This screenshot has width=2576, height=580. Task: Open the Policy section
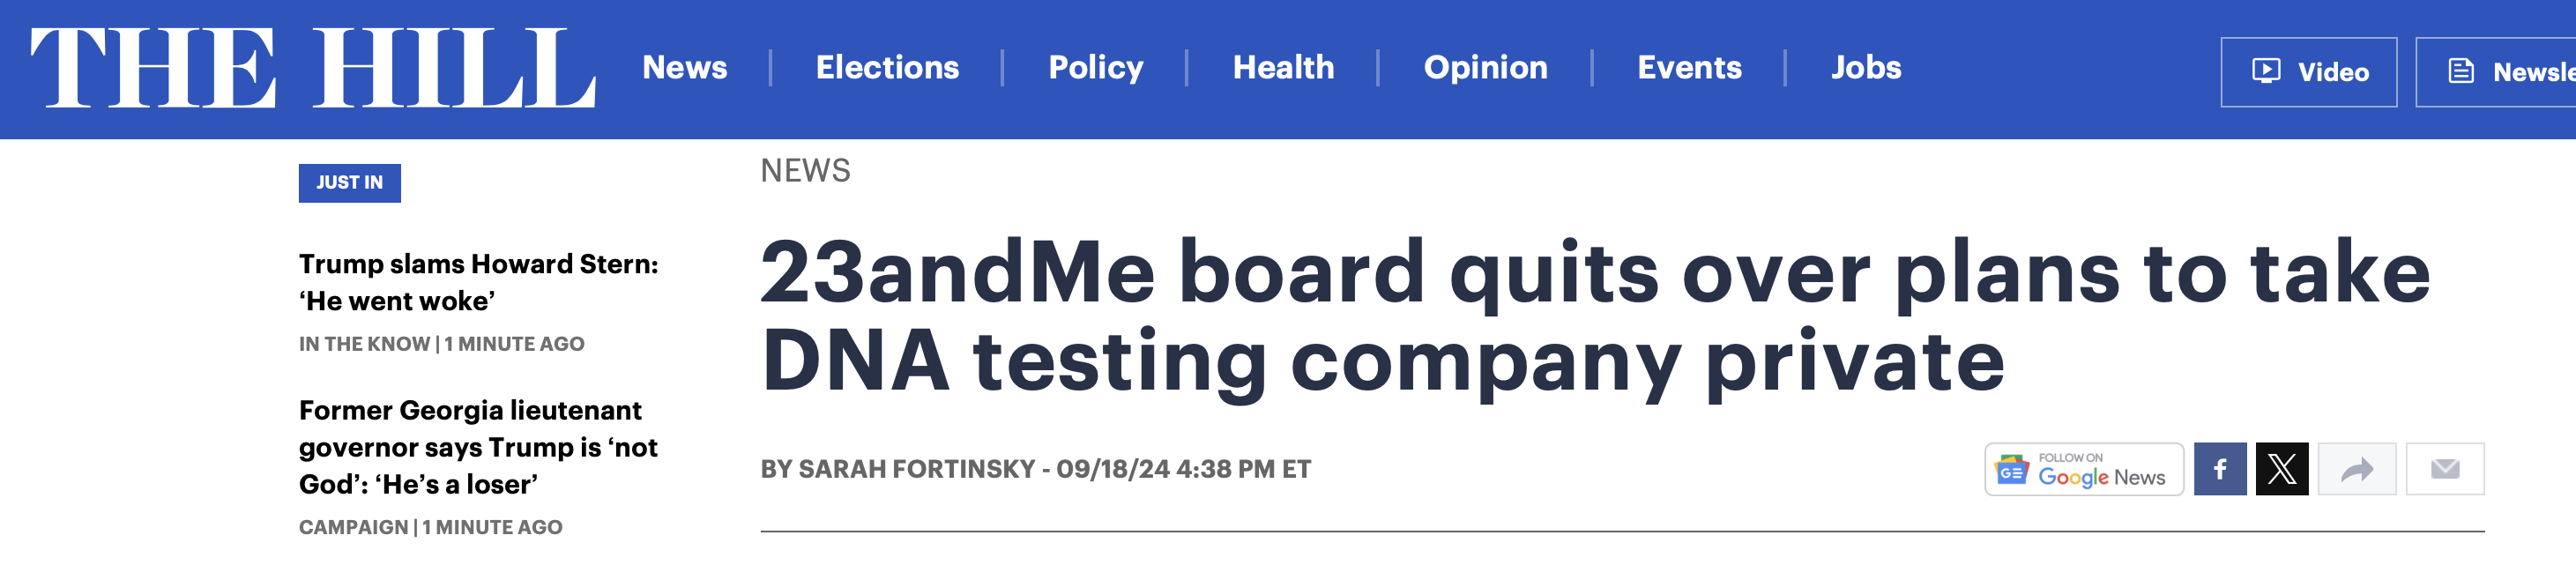pyautogui.click(x=1095, y=67)
